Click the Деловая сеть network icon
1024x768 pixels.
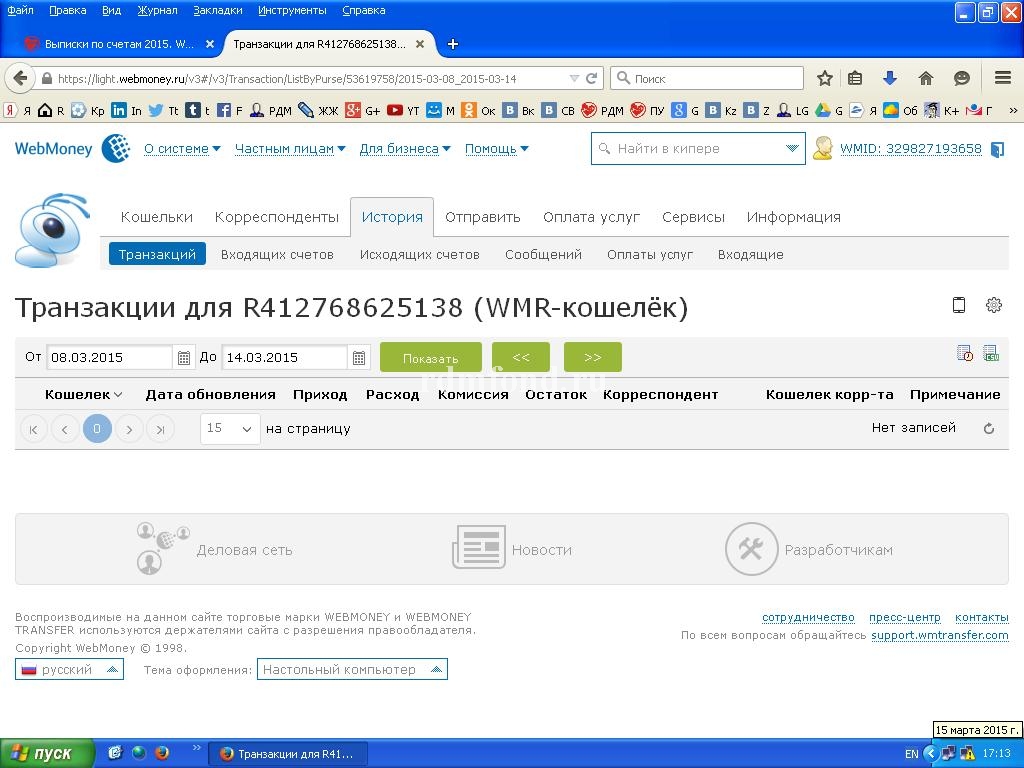163,549
